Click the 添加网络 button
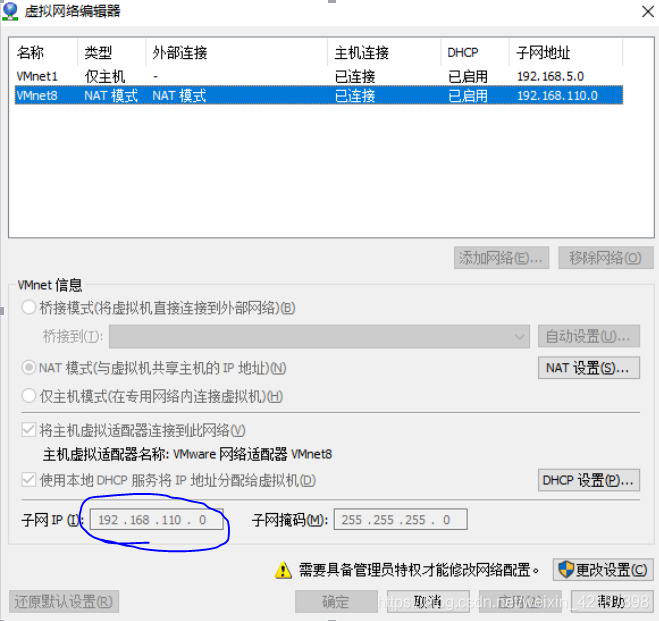Screen dimensions: 659x621 pyautogui.click(x=501, y=258)
